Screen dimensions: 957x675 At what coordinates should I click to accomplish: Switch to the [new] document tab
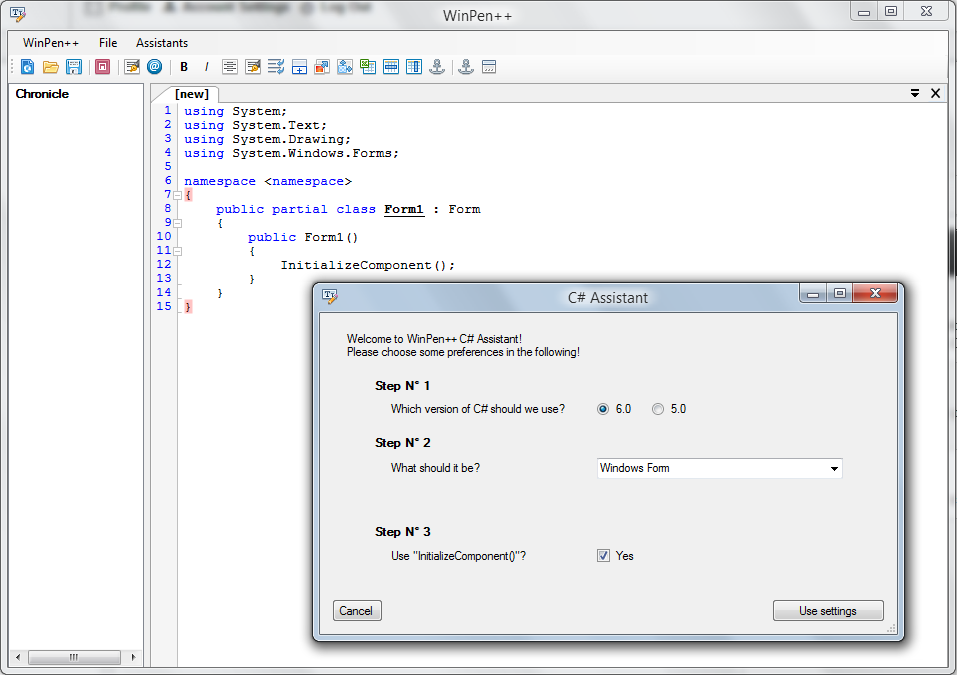192,94
